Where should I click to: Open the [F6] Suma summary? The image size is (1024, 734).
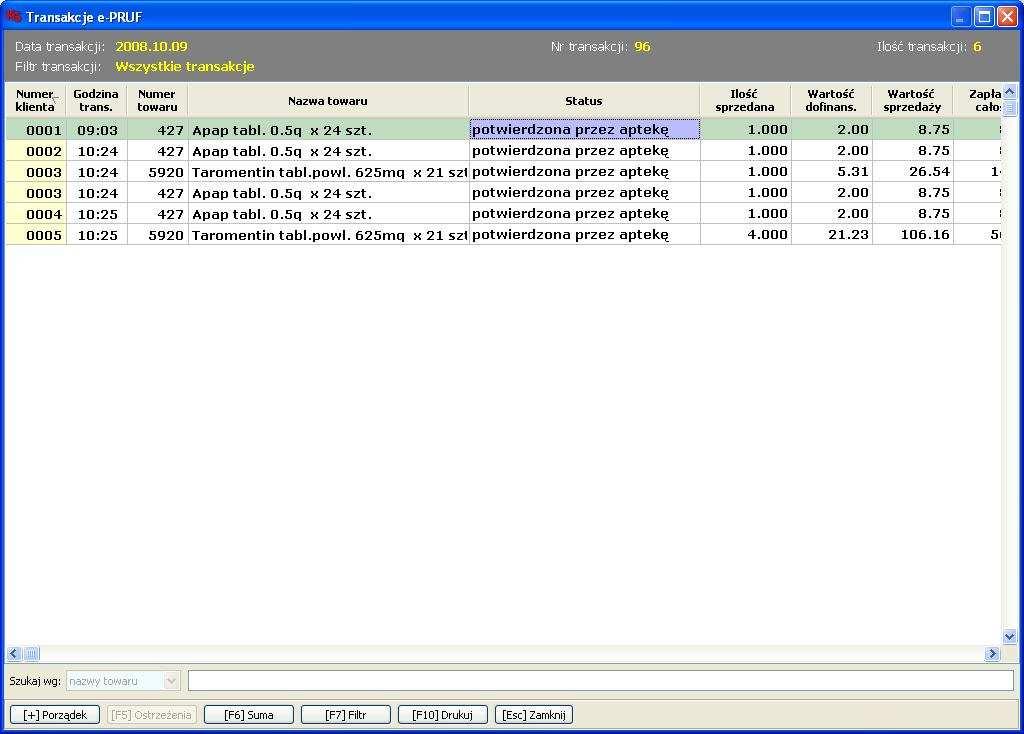[x=249, y=714]
